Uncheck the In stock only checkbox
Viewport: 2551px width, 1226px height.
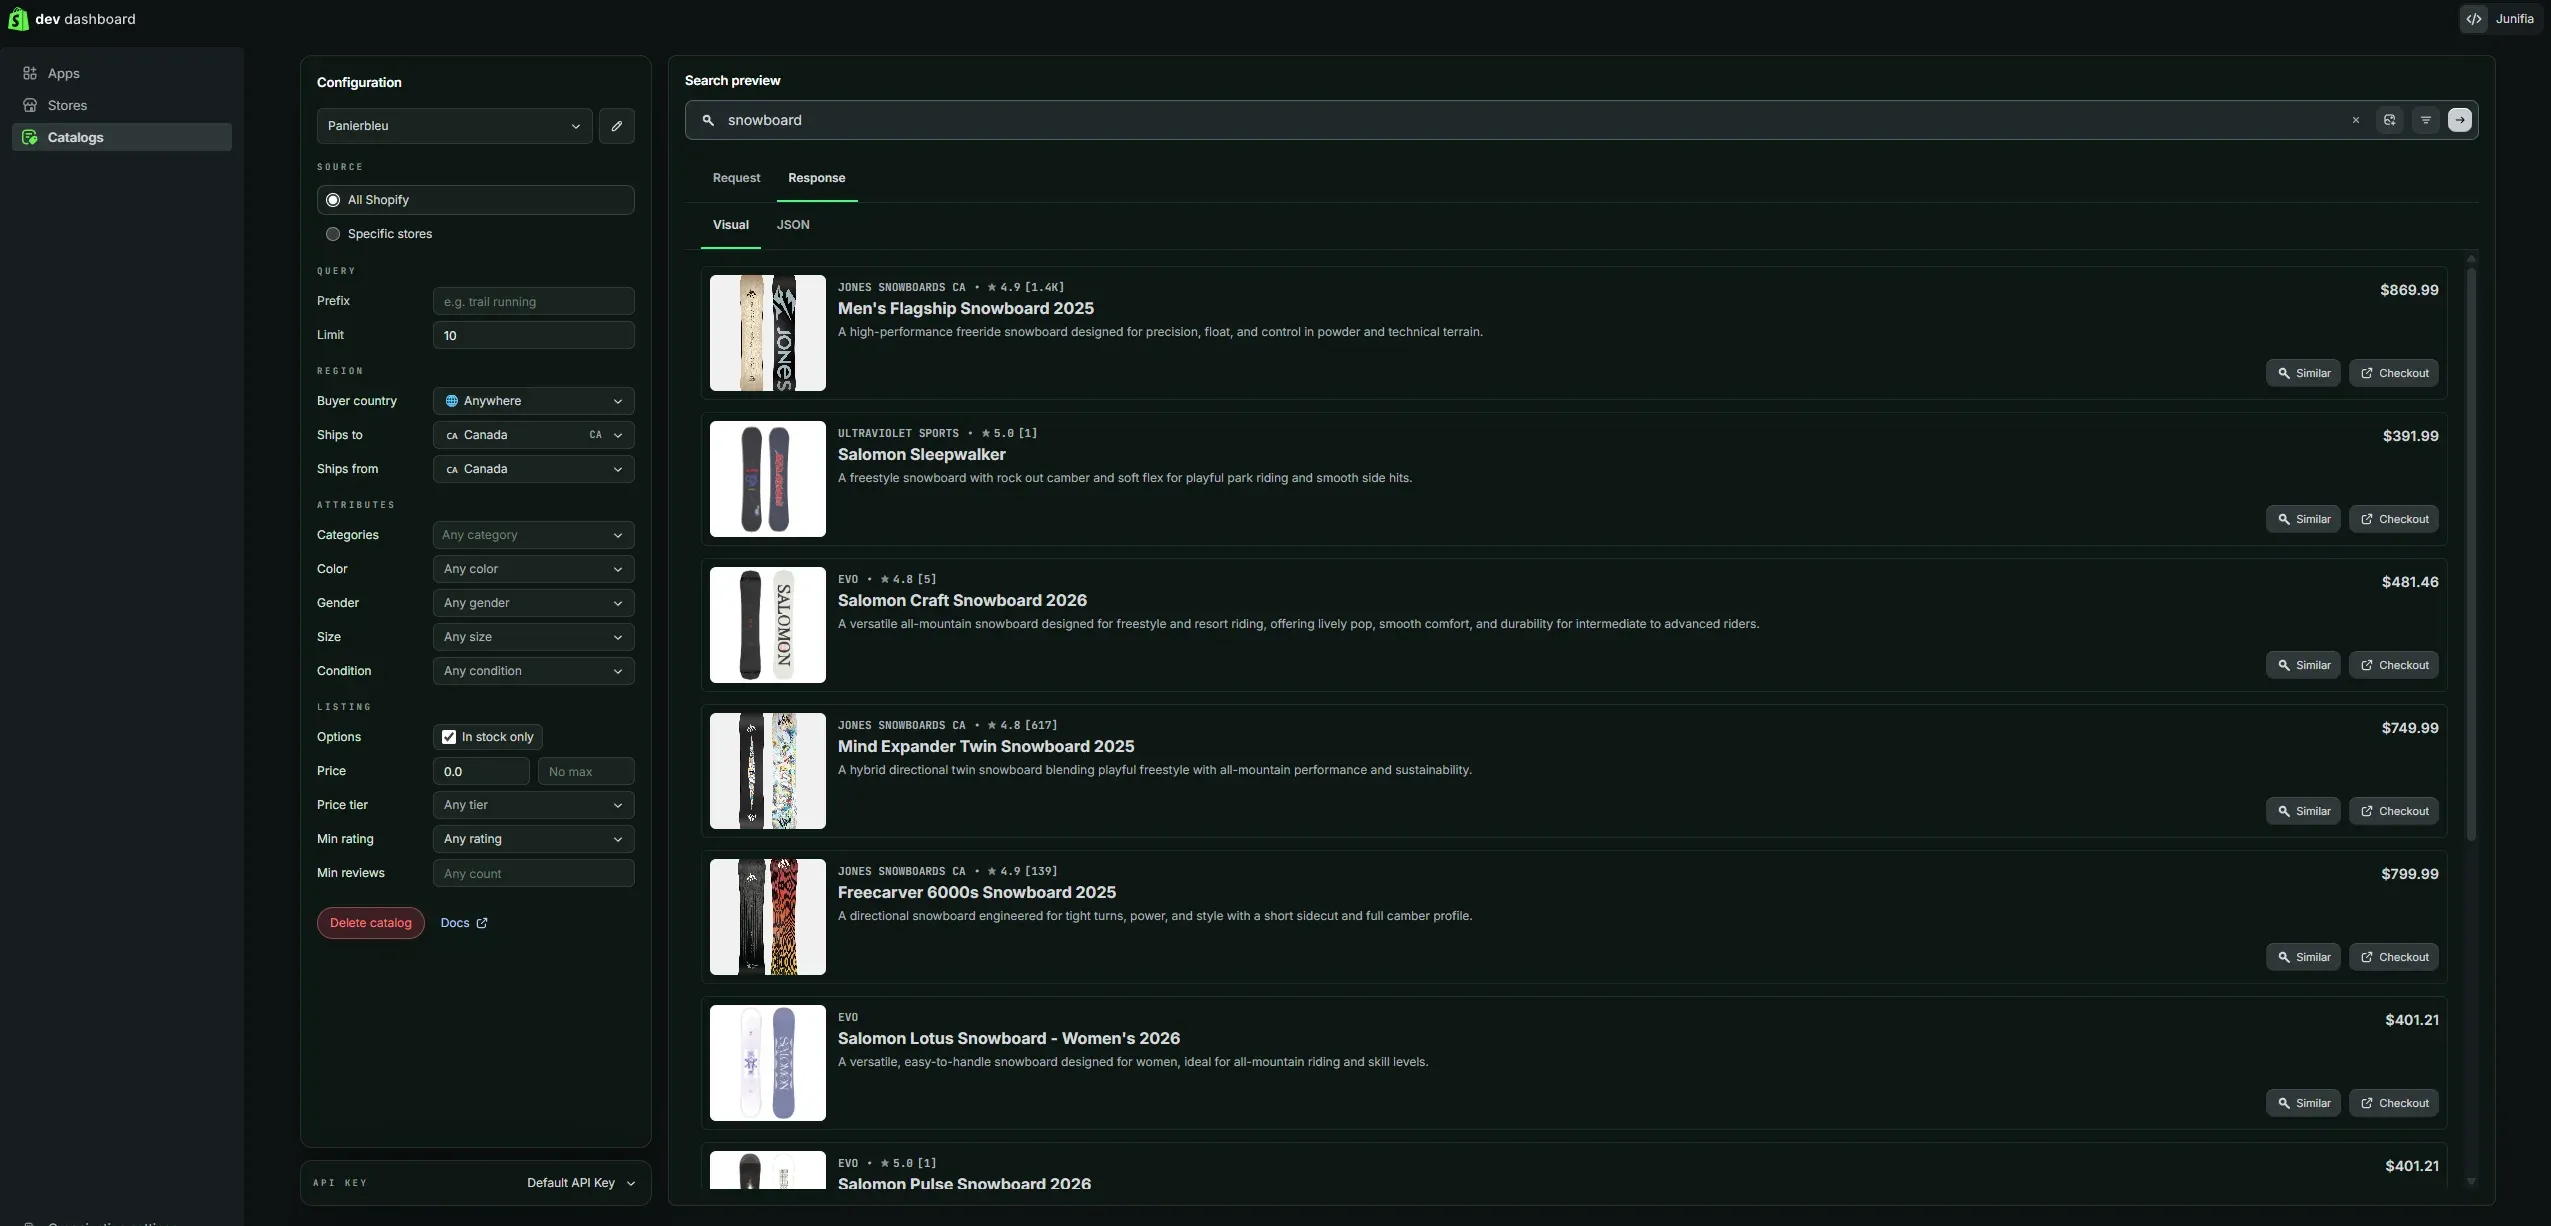click(449, 737)
